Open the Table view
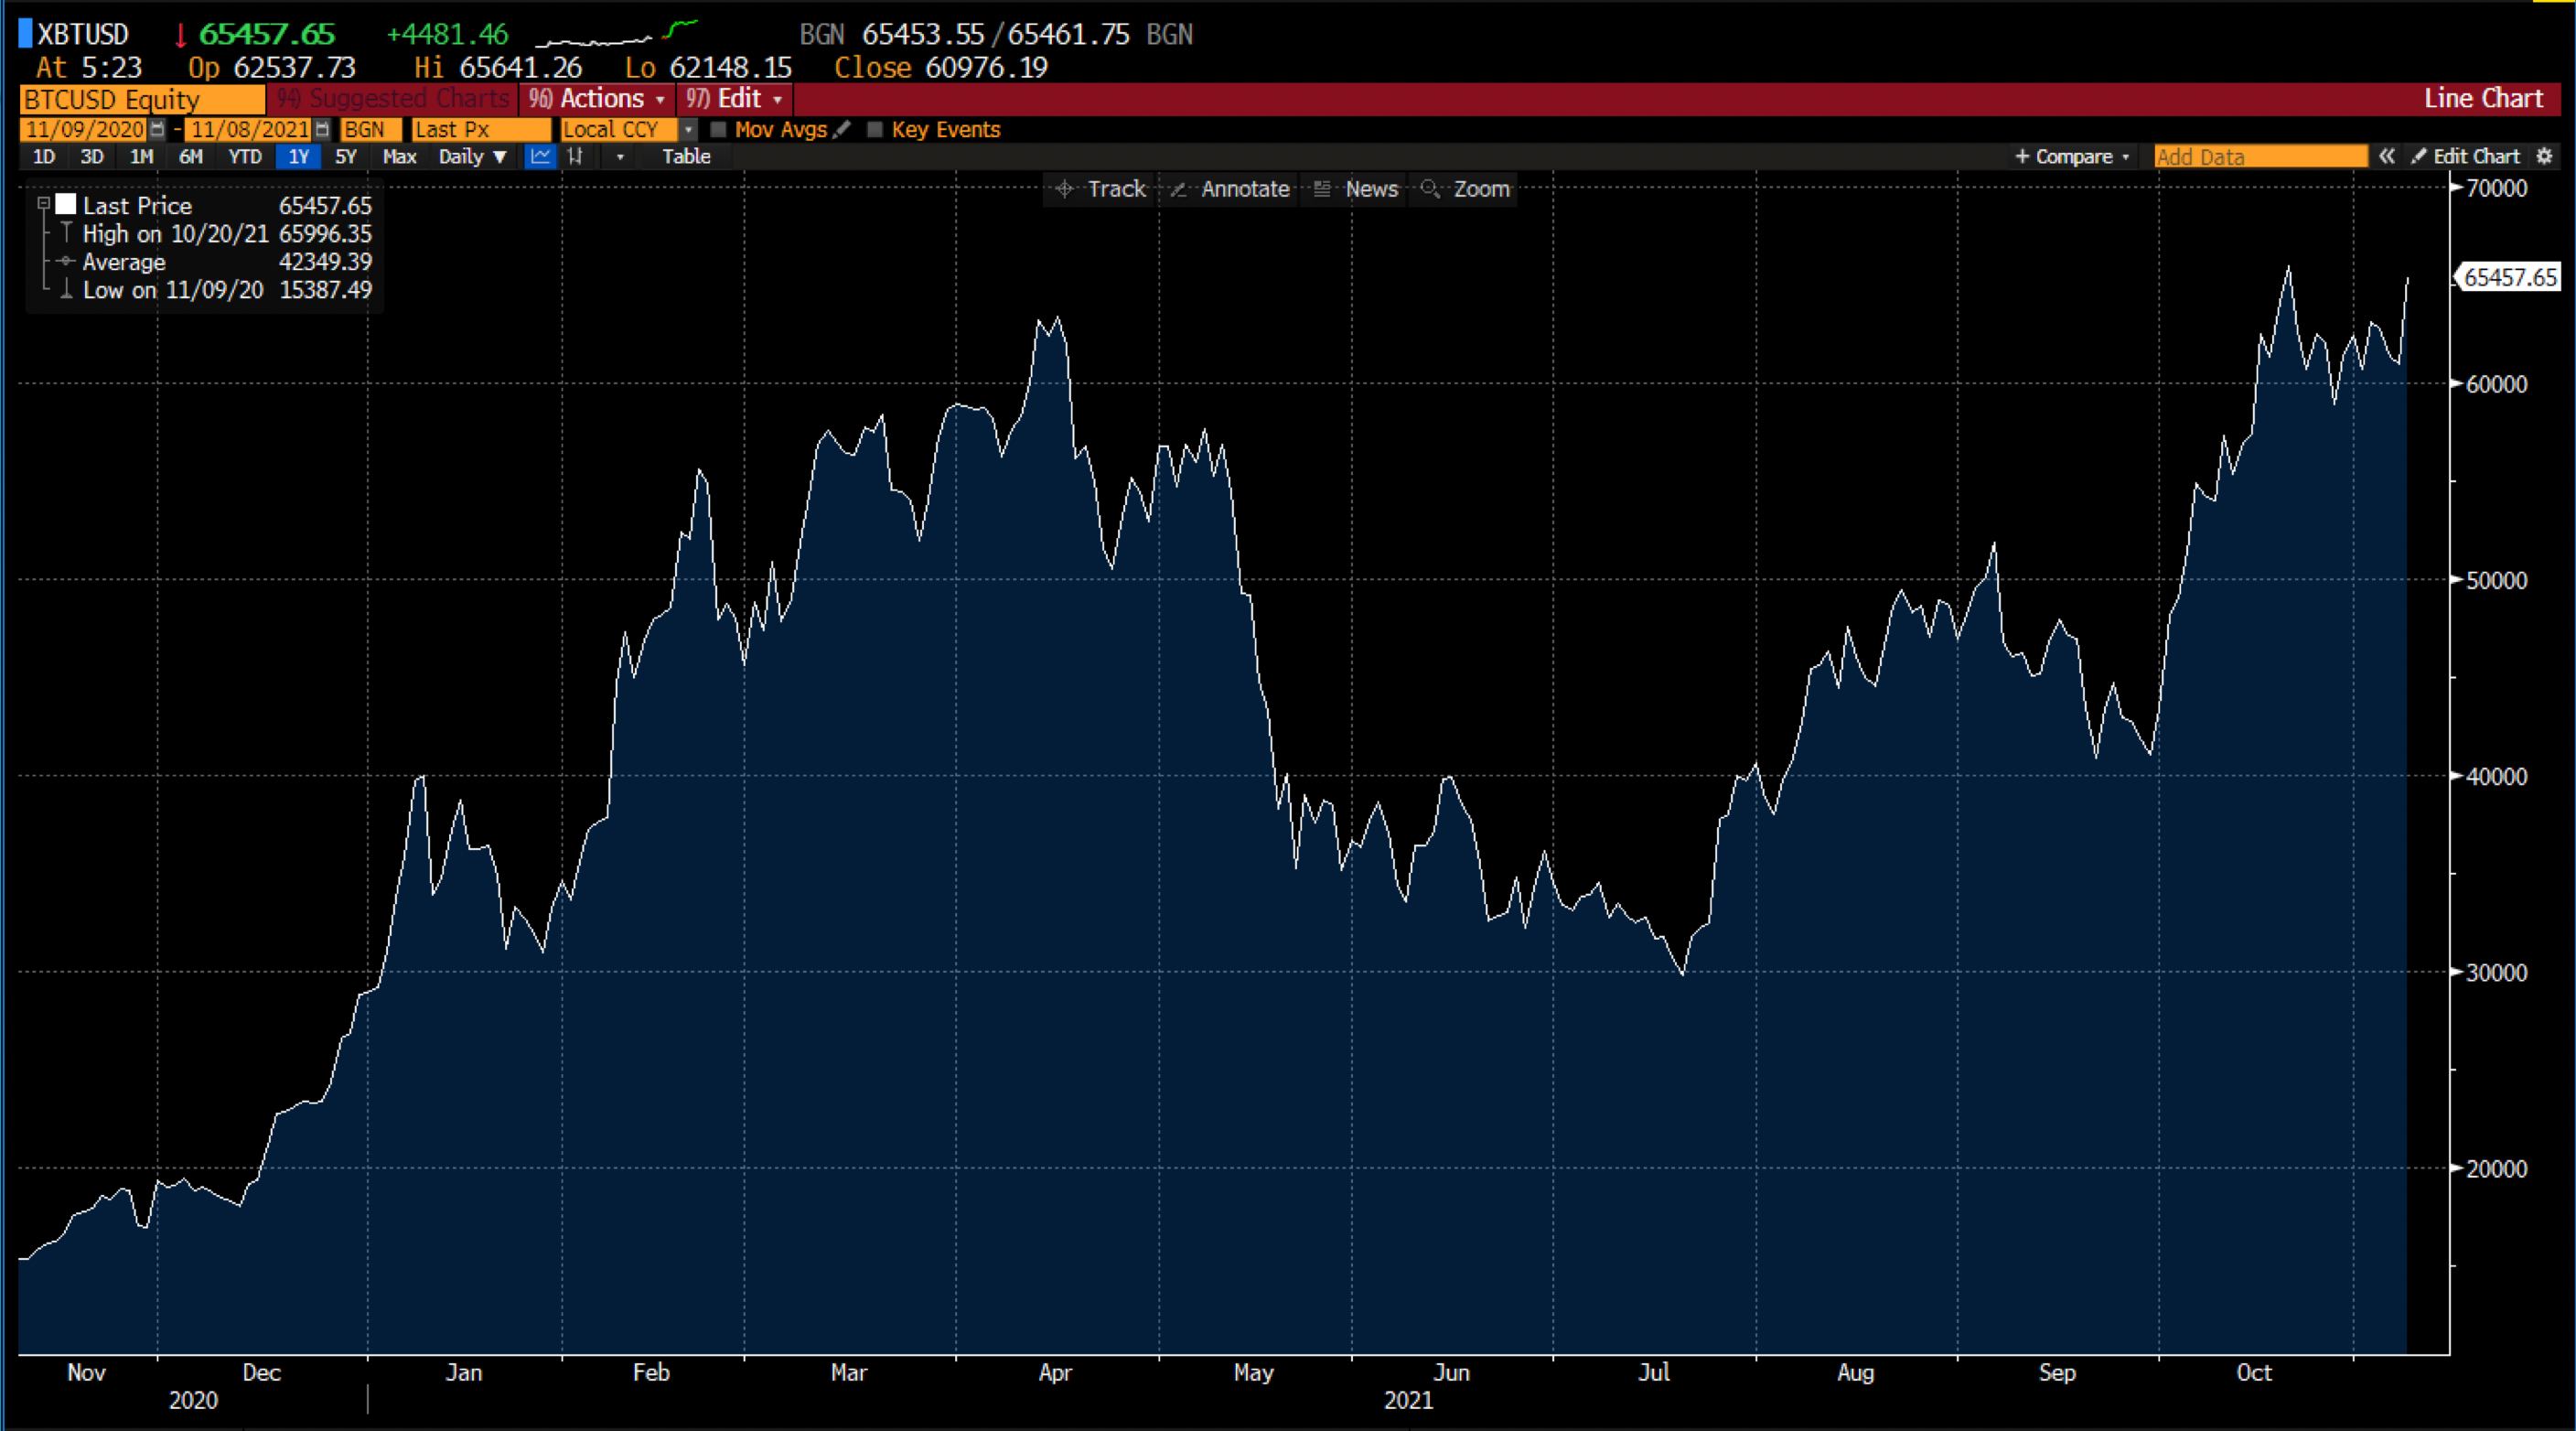 tap(686, 157)
